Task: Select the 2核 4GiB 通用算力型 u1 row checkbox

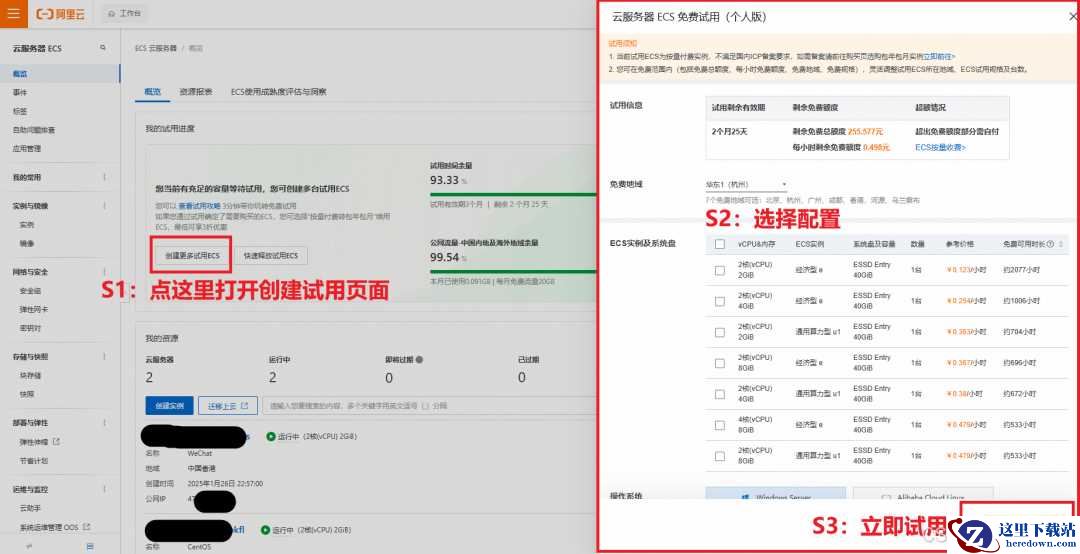Action: click(x=720, y=394)
